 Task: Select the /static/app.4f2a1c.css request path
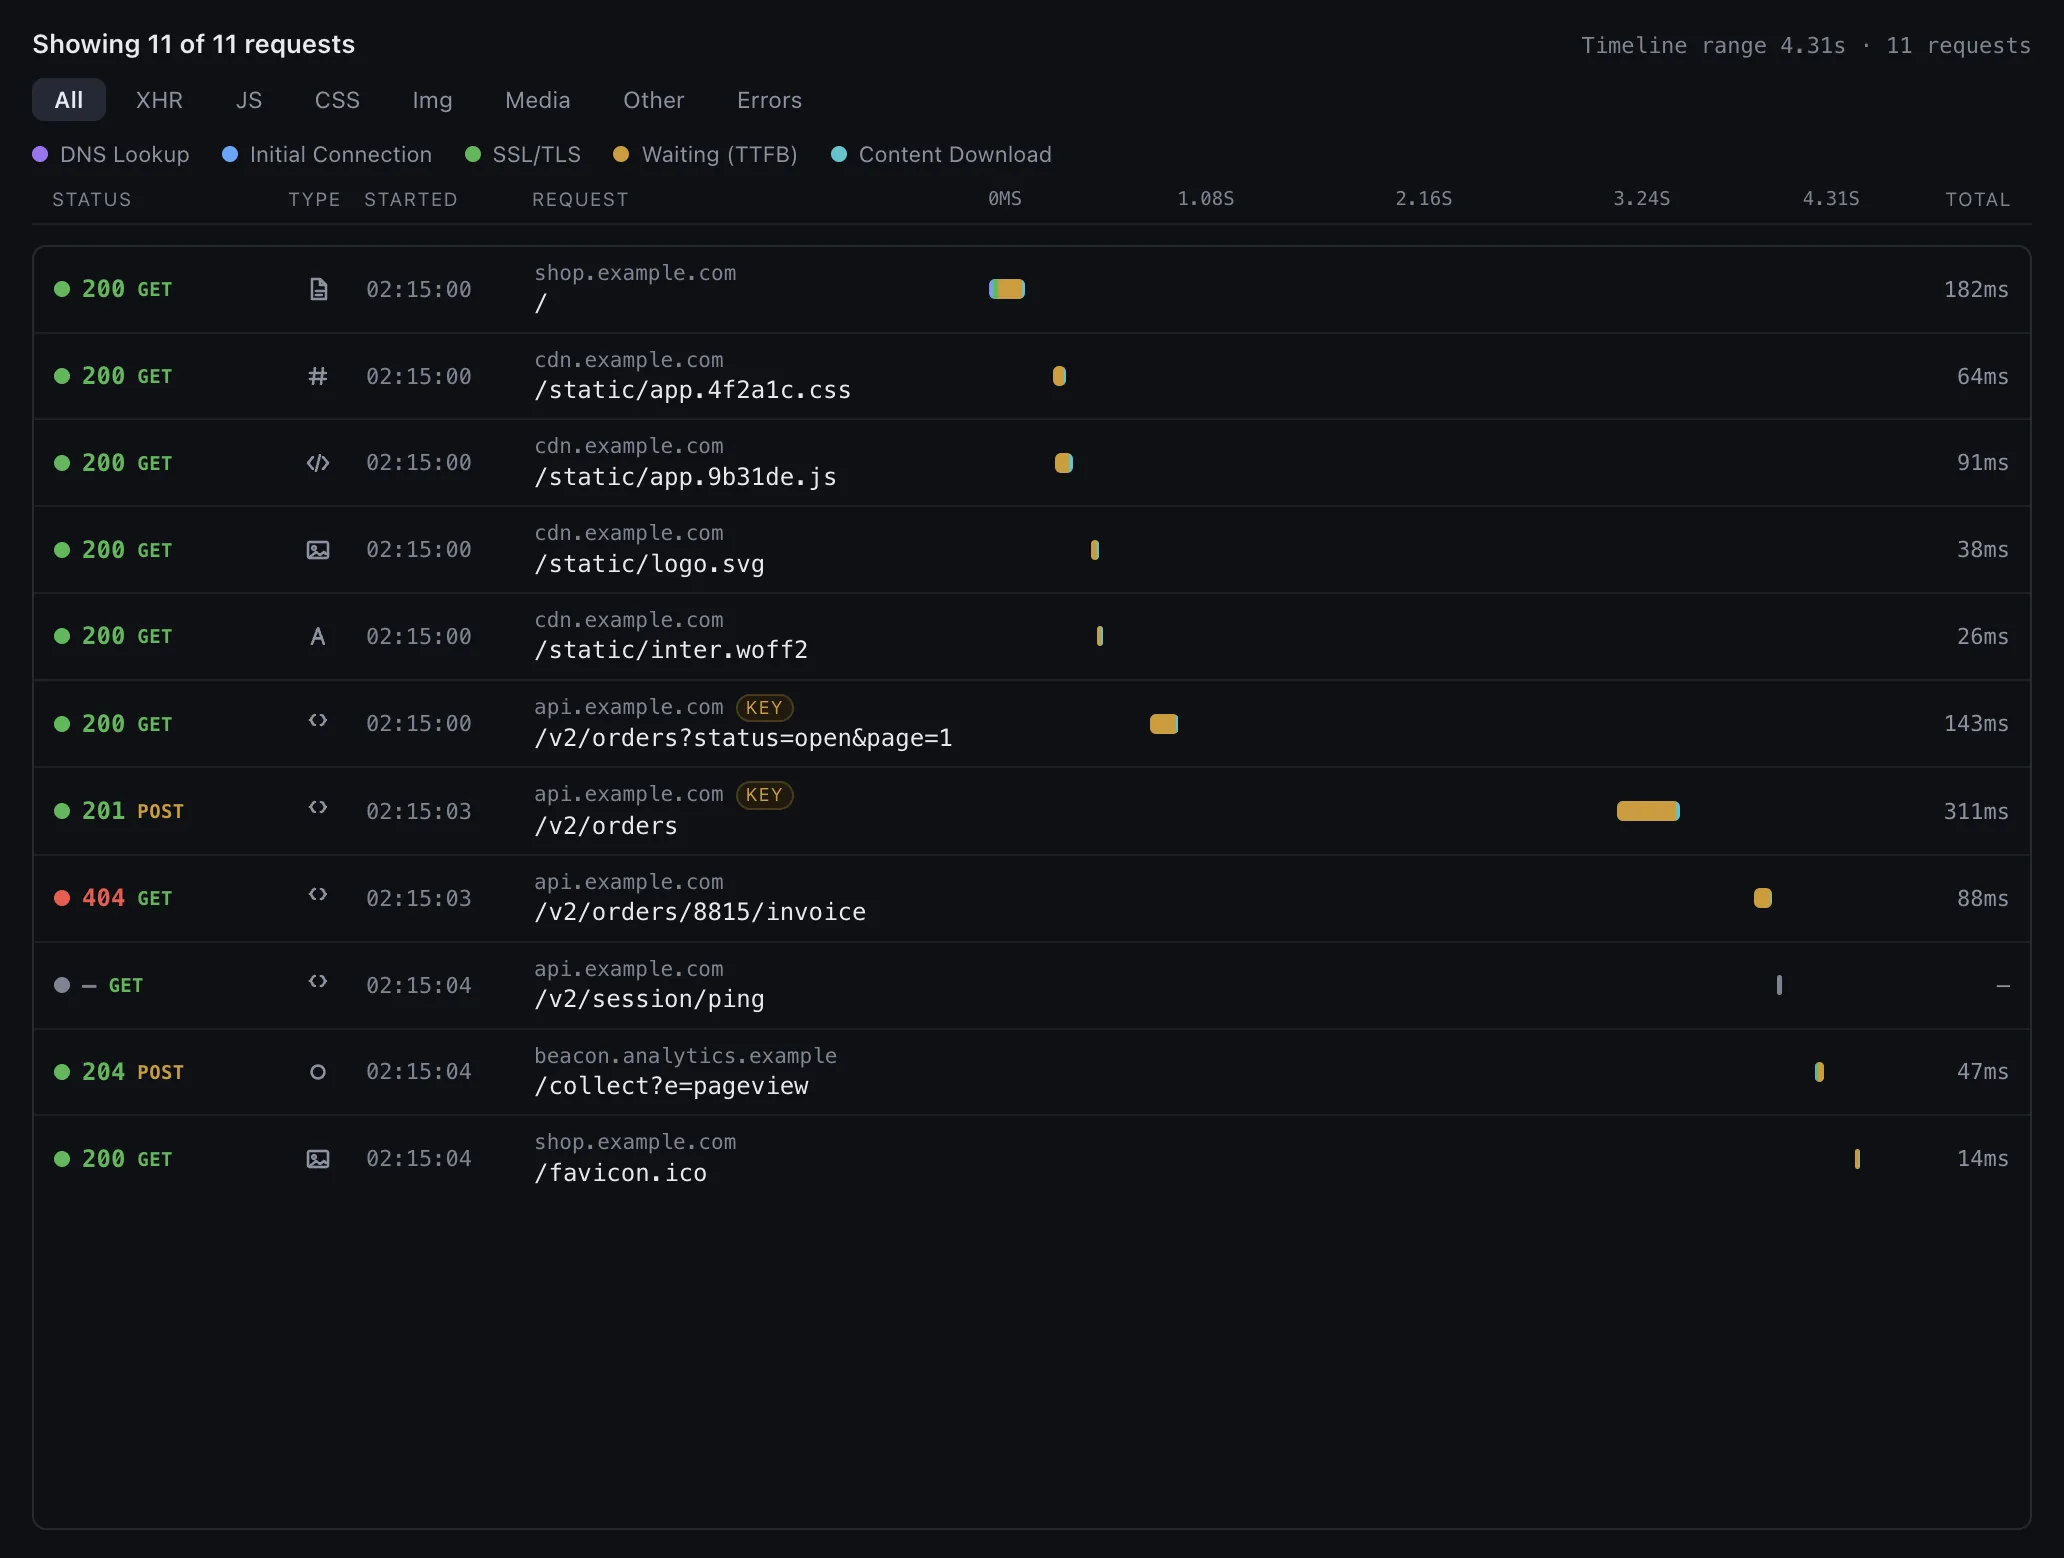[x=692, y=390]
